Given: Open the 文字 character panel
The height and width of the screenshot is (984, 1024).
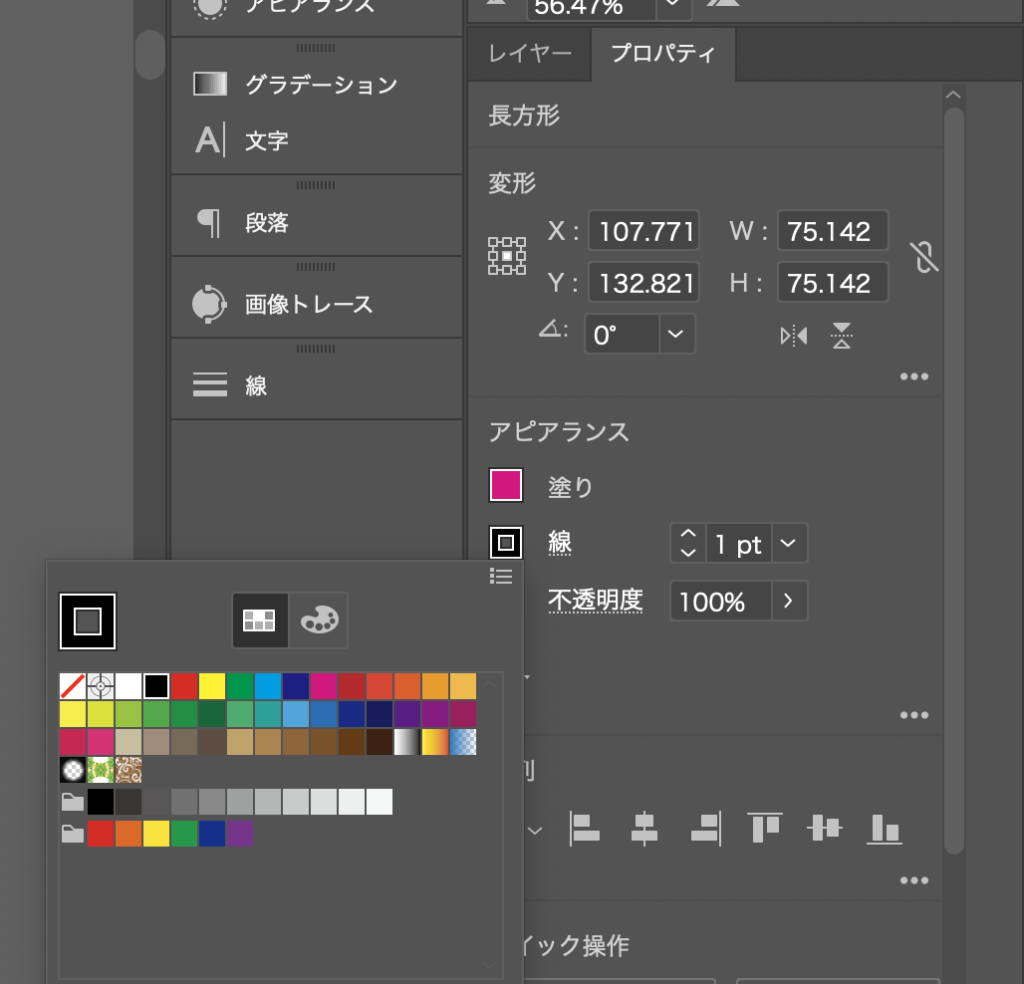Looking at the screenshot, I should (266, 141).
